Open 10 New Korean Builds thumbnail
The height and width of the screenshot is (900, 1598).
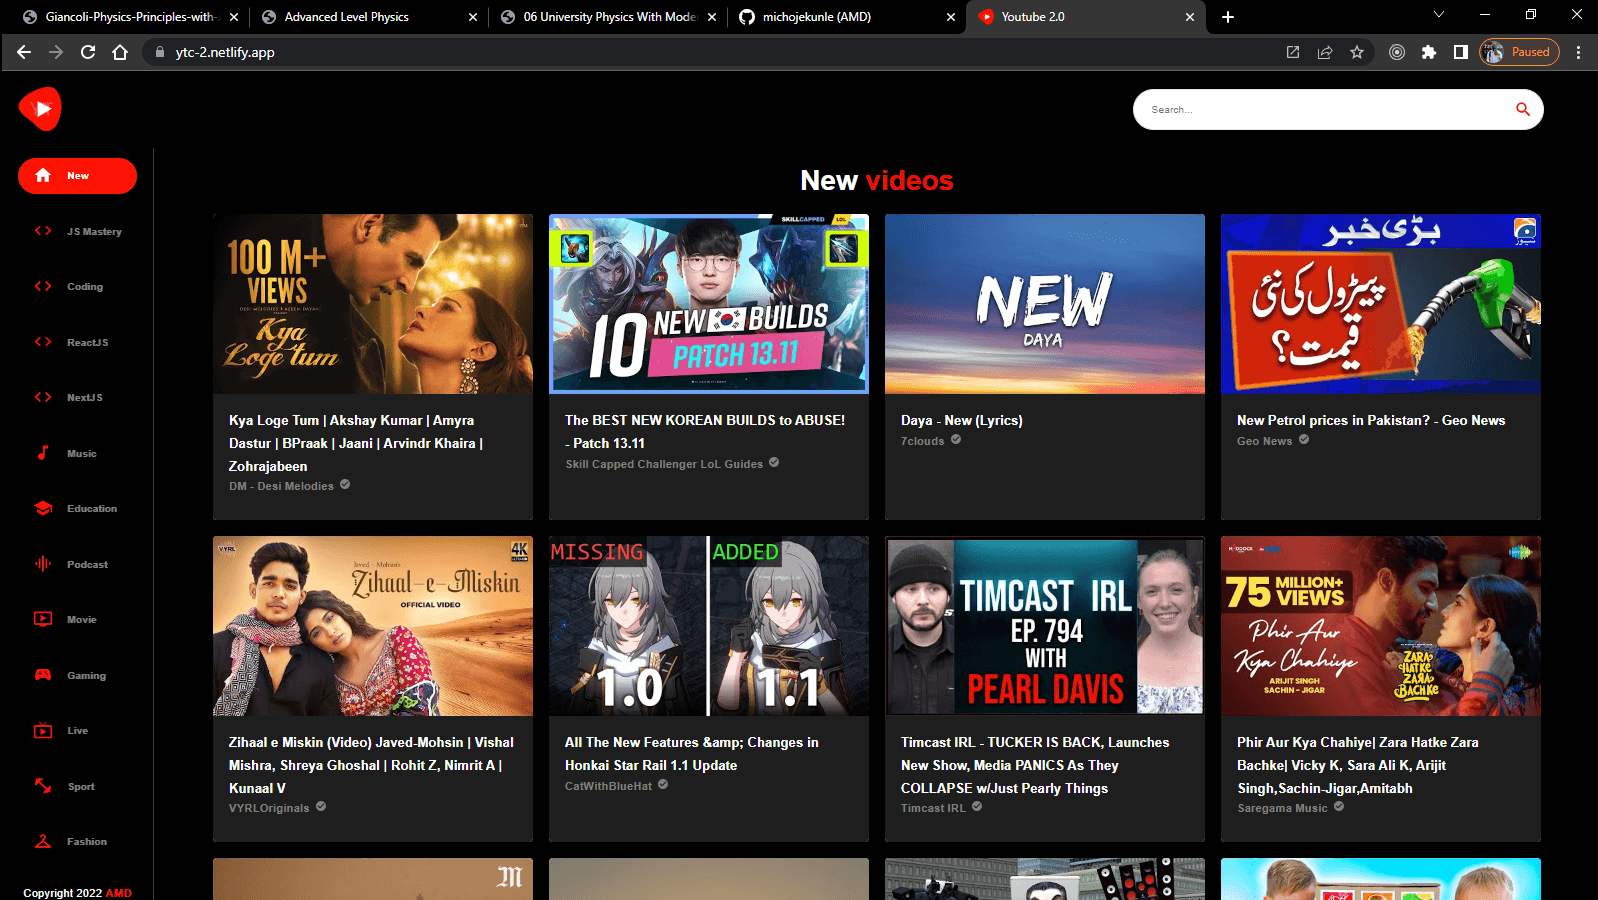click(x=709, y=304)
